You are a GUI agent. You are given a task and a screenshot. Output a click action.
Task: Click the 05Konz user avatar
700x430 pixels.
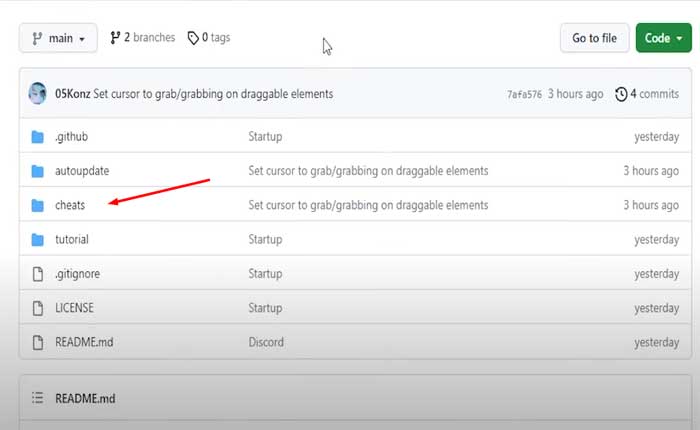point(38,94)
